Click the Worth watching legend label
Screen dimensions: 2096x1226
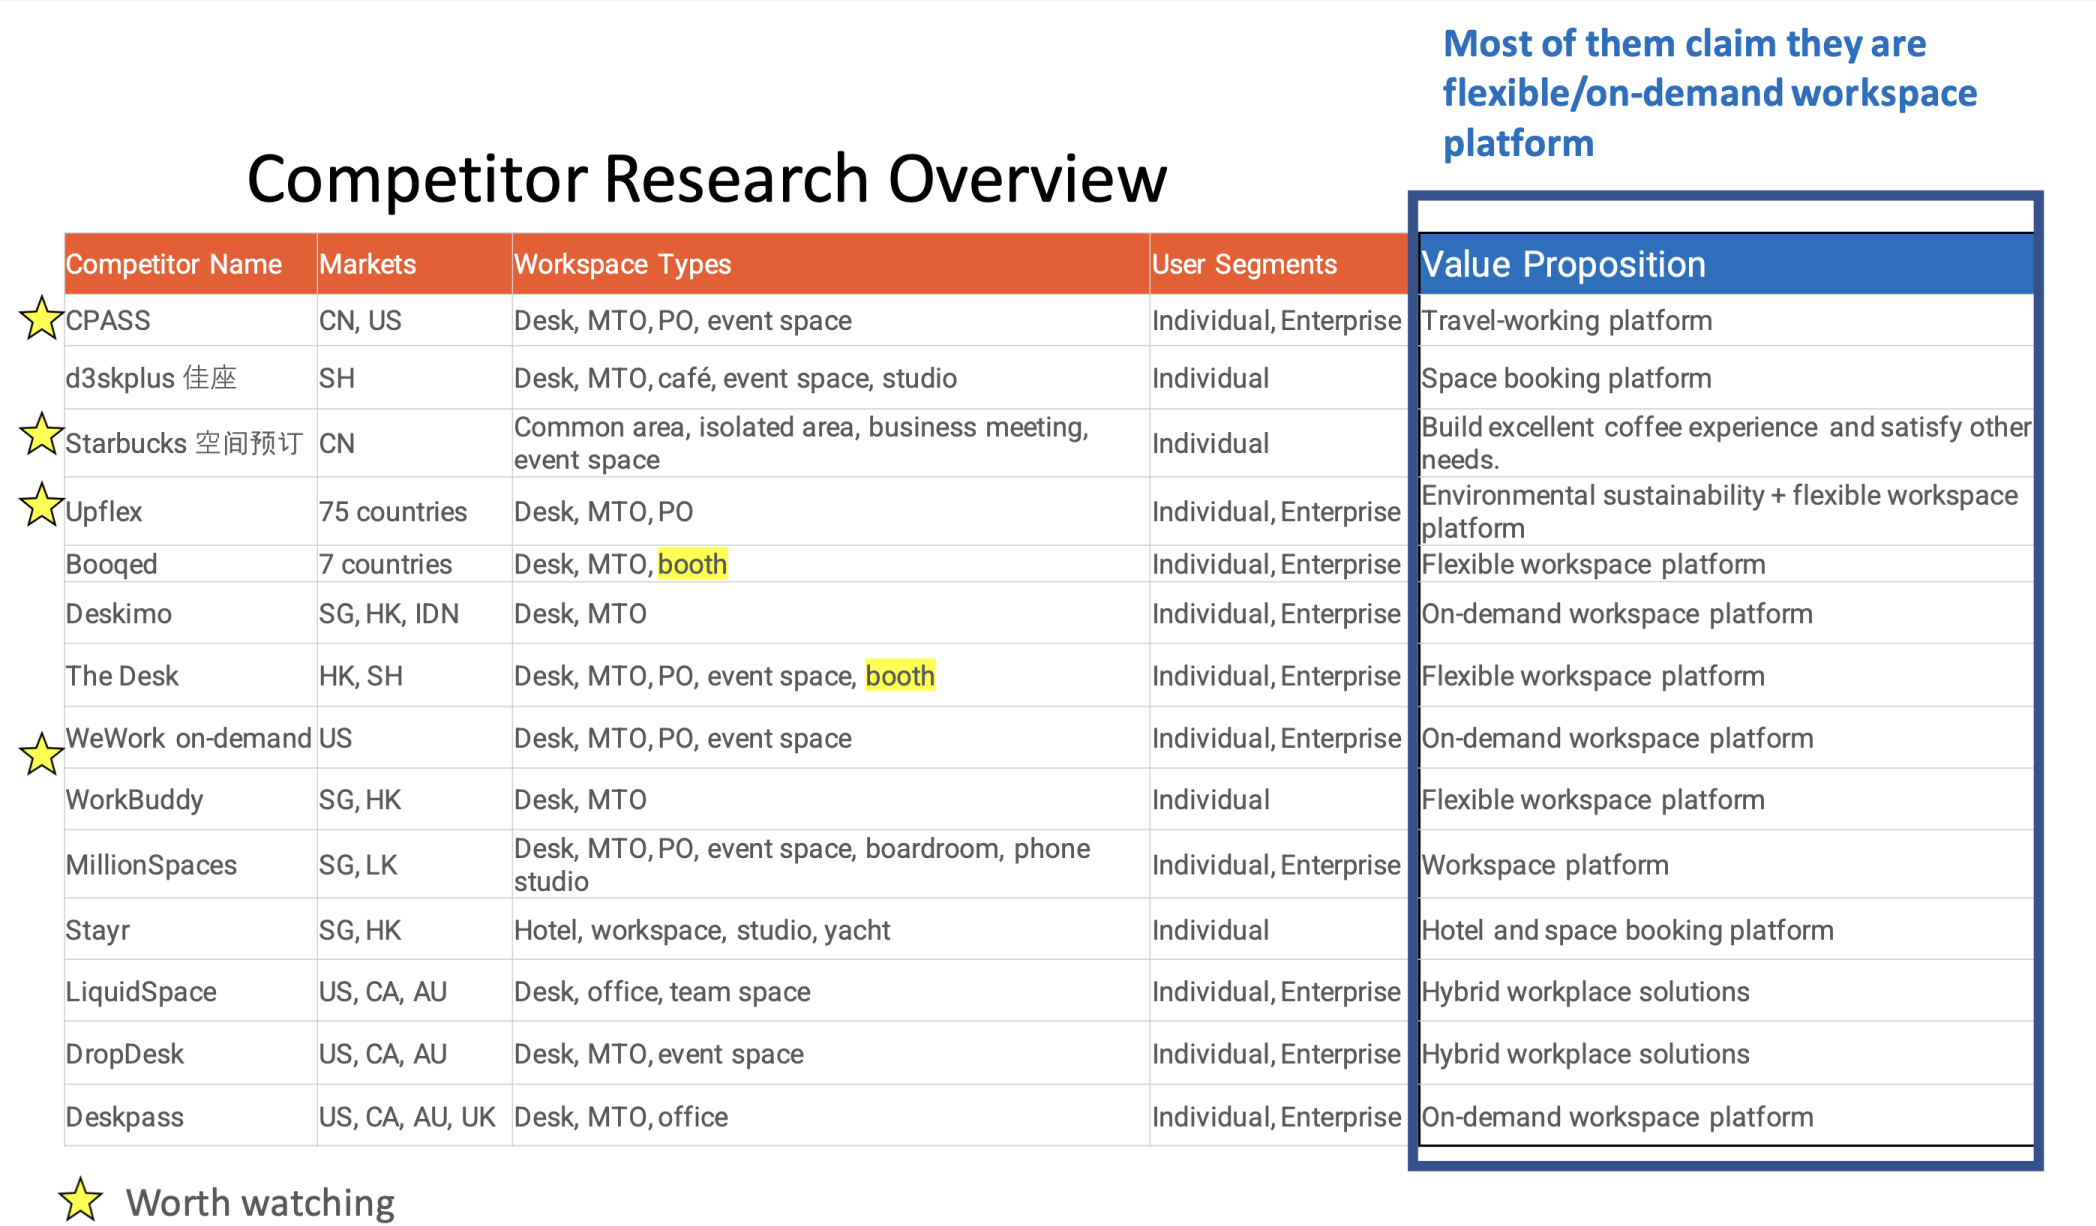[x=260, y=1202]
